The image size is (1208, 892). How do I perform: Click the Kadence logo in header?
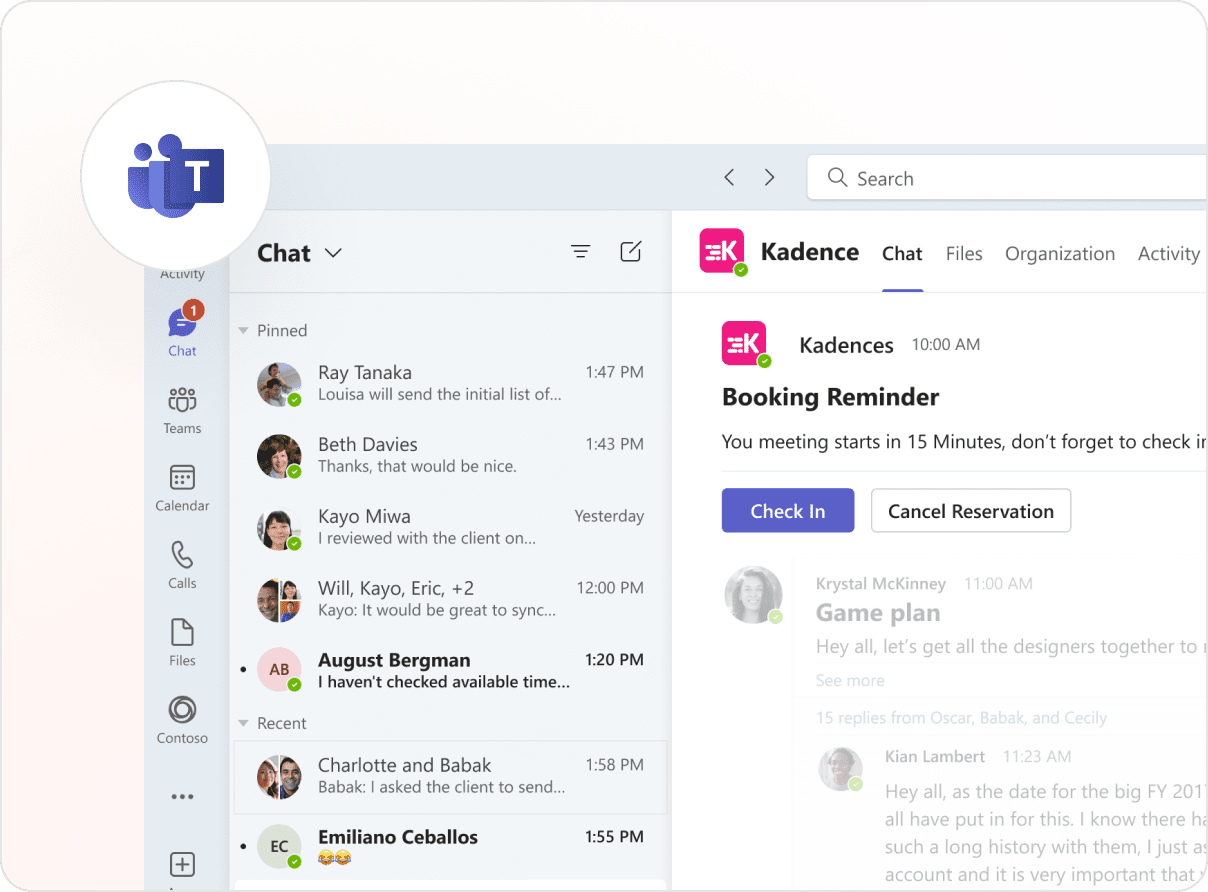723,252
